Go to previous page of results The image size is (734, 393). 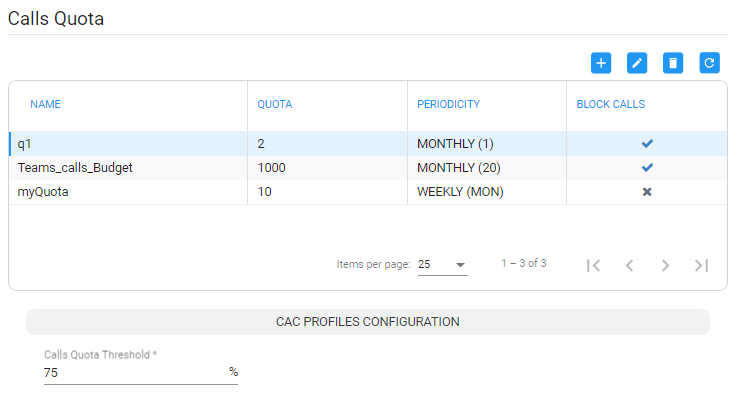[x=630, y=265]
